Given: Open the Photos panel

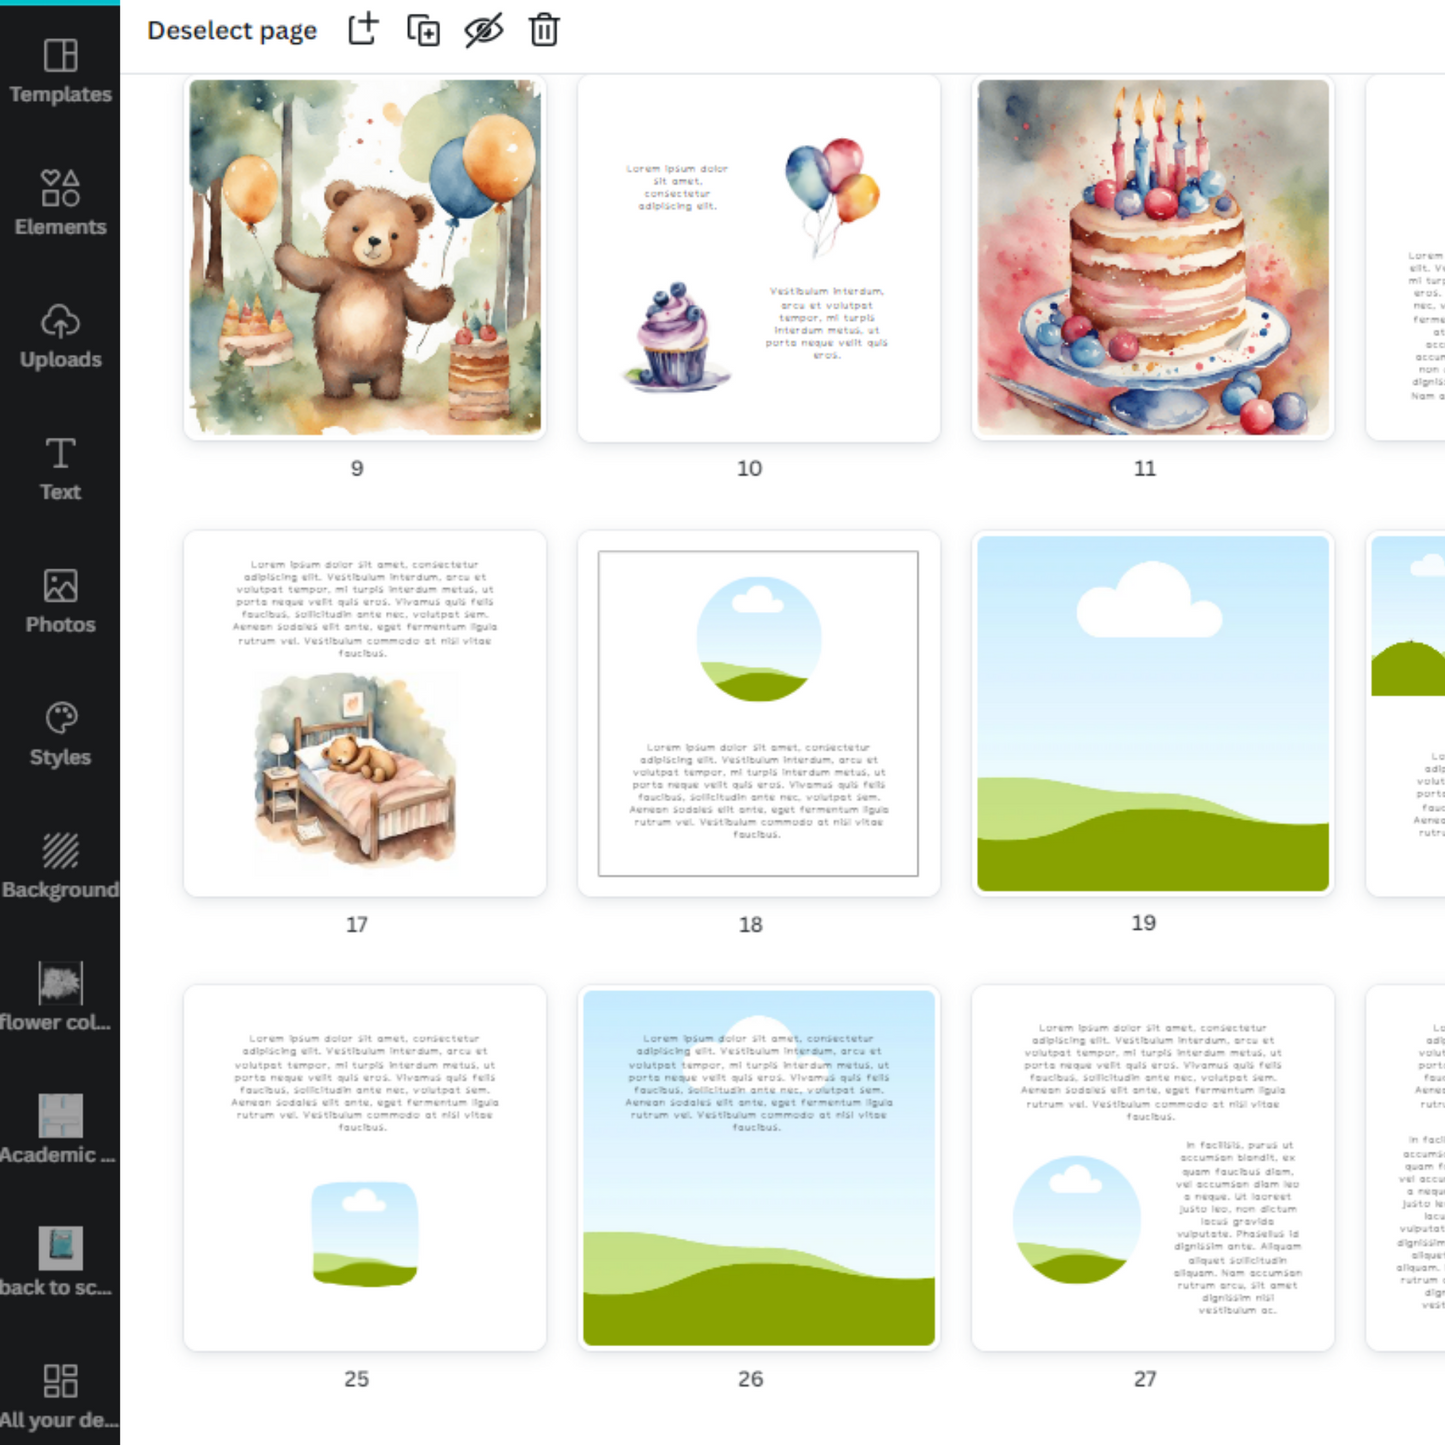Looking at the screenshot, I should point(60,601).
